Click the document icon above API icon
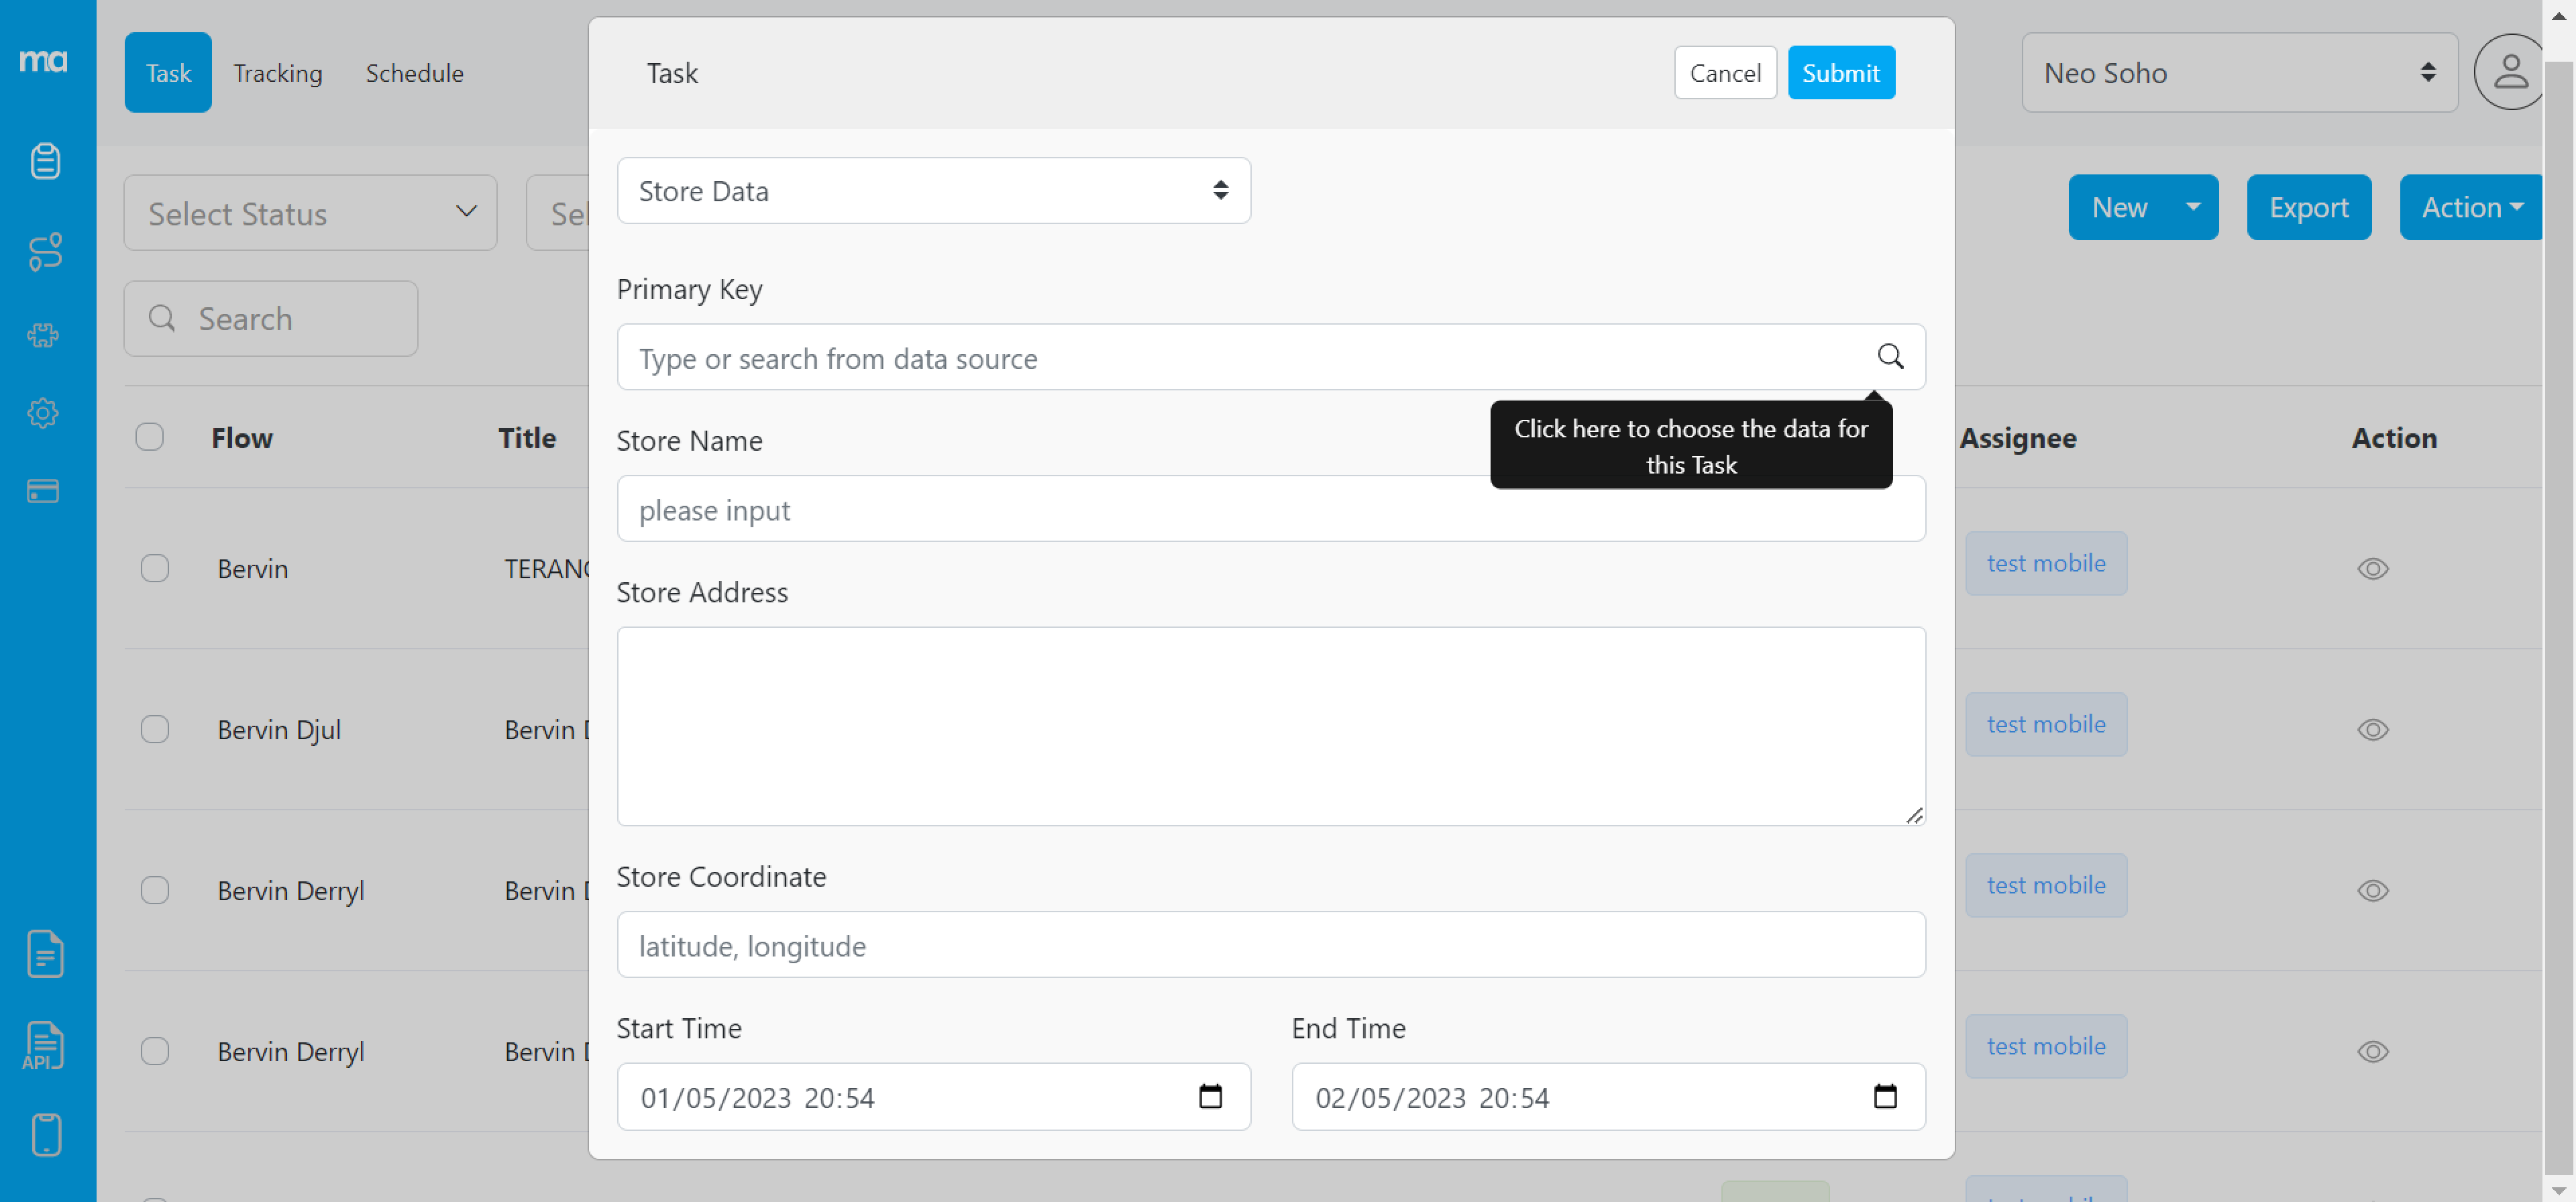This screenshot has height=1202, width=2576. (x=44, y=953)
